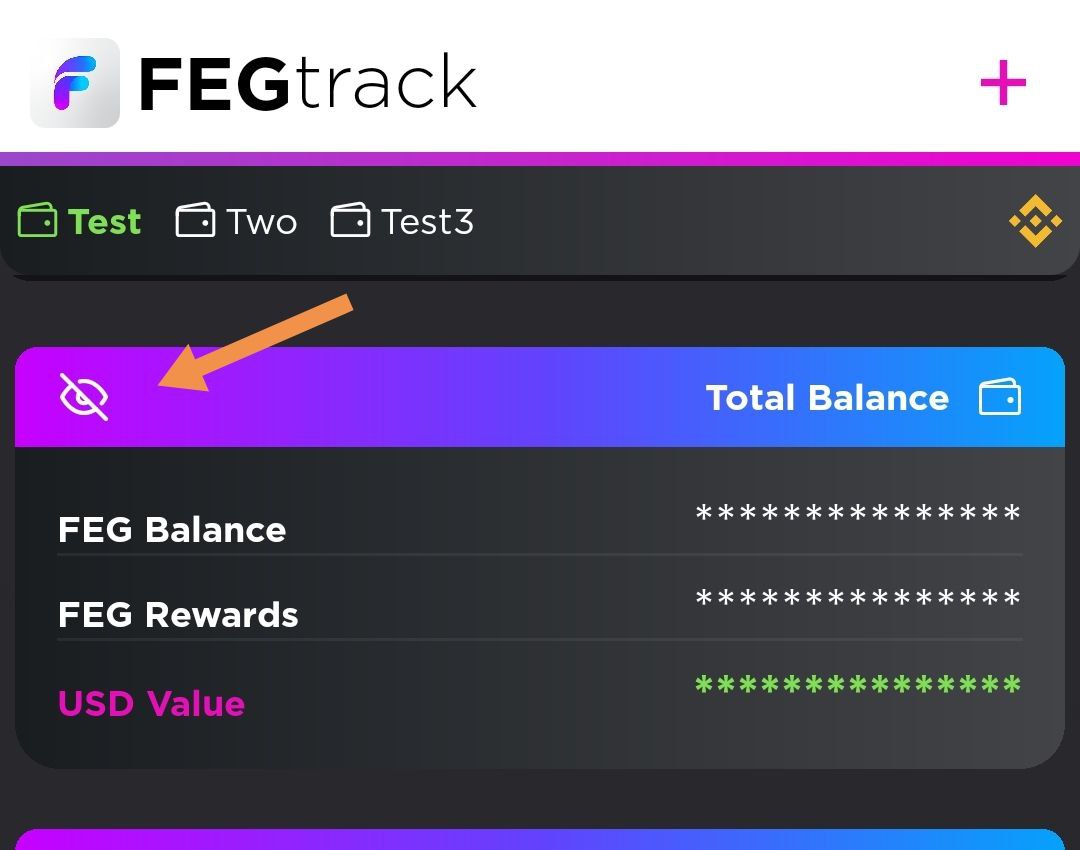1080x850 pixels.
Task: Toggle balance visibility with eye icon
Action: pos(84,397)
